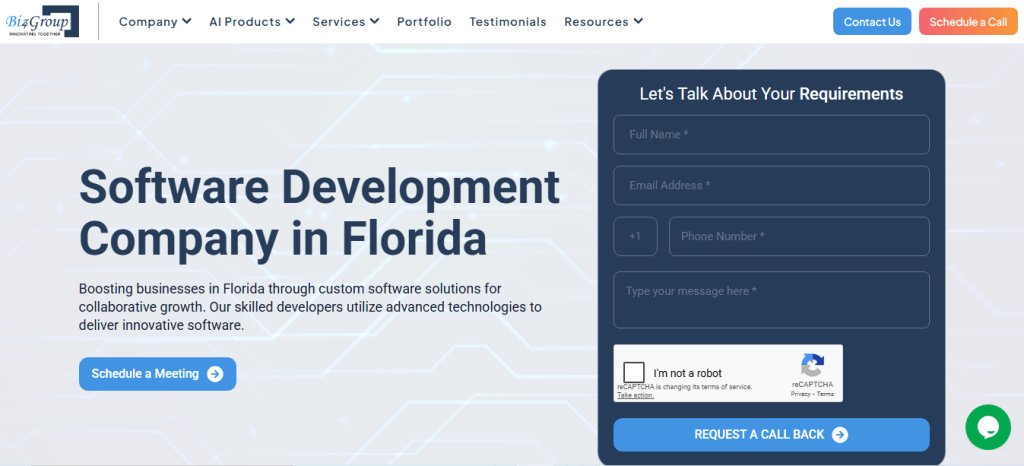Expand the Company dropdown menu

(x=155, y=21)
